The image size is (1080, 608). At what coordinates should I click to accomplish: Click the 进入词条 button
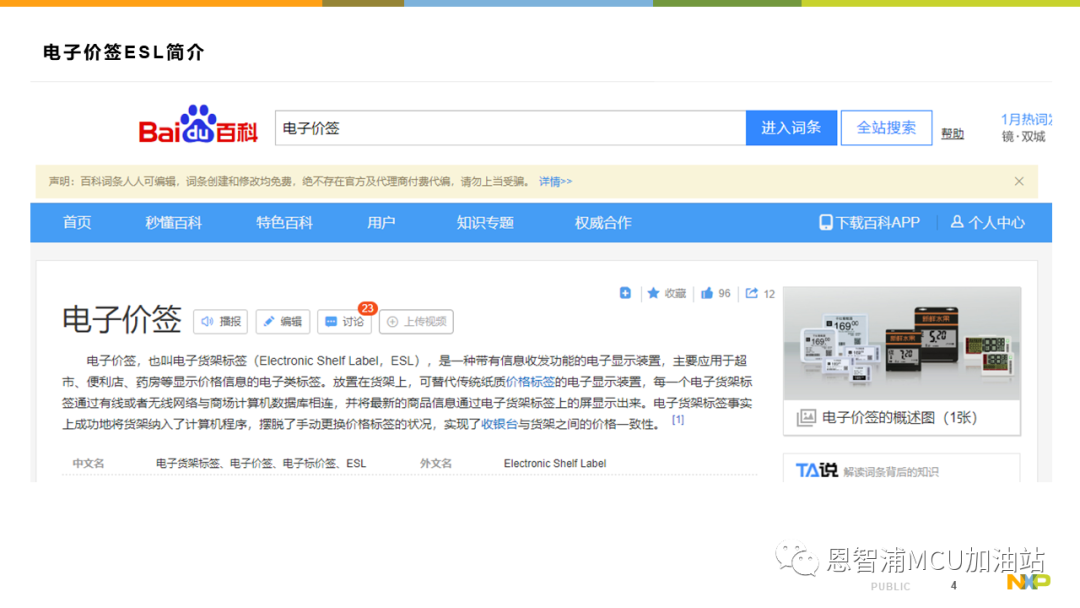791,128
